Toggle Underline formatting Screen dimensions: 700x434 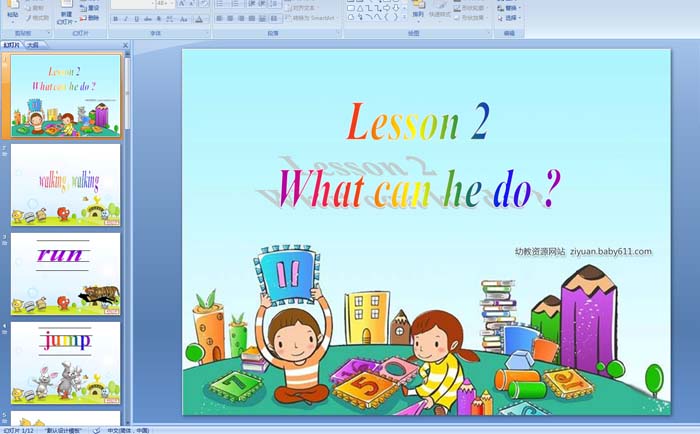(x=137, y=19)
